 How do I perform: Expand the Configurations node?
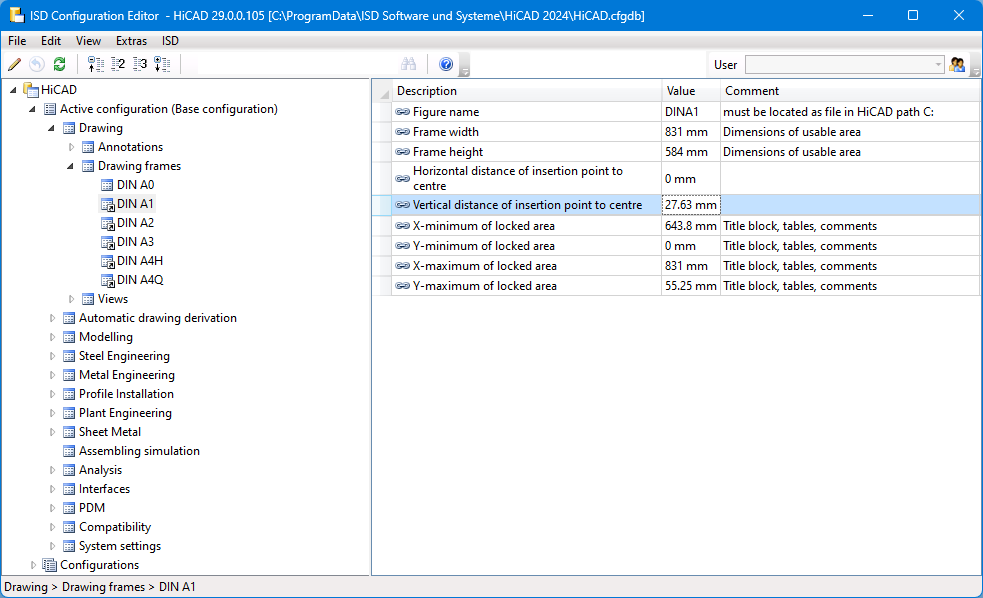tap(33, 565)
